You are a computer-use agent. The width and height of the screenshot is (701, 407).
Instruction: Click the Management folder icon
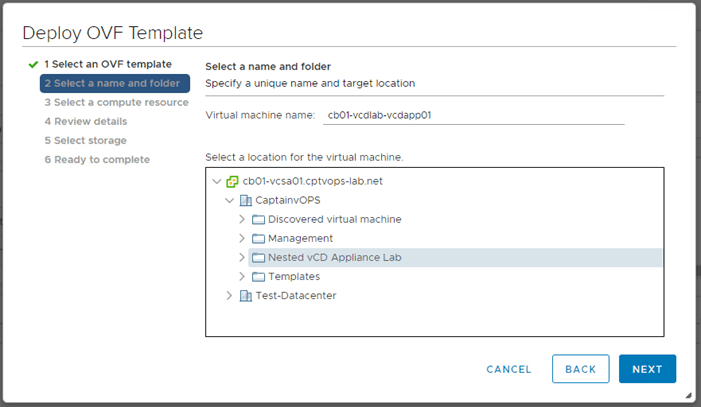[258, 239]
